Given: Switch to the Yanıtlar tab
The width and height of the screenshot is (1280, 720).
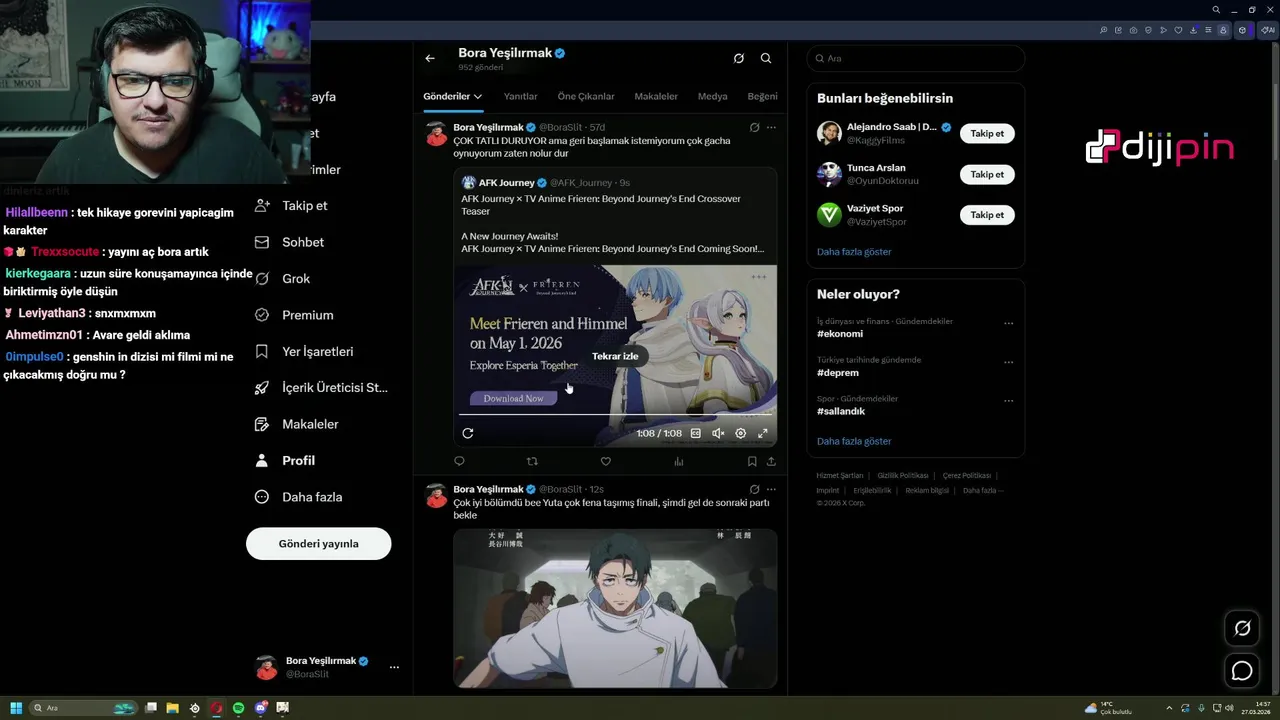Looking at the screenshot, I should tap(520, 97).
